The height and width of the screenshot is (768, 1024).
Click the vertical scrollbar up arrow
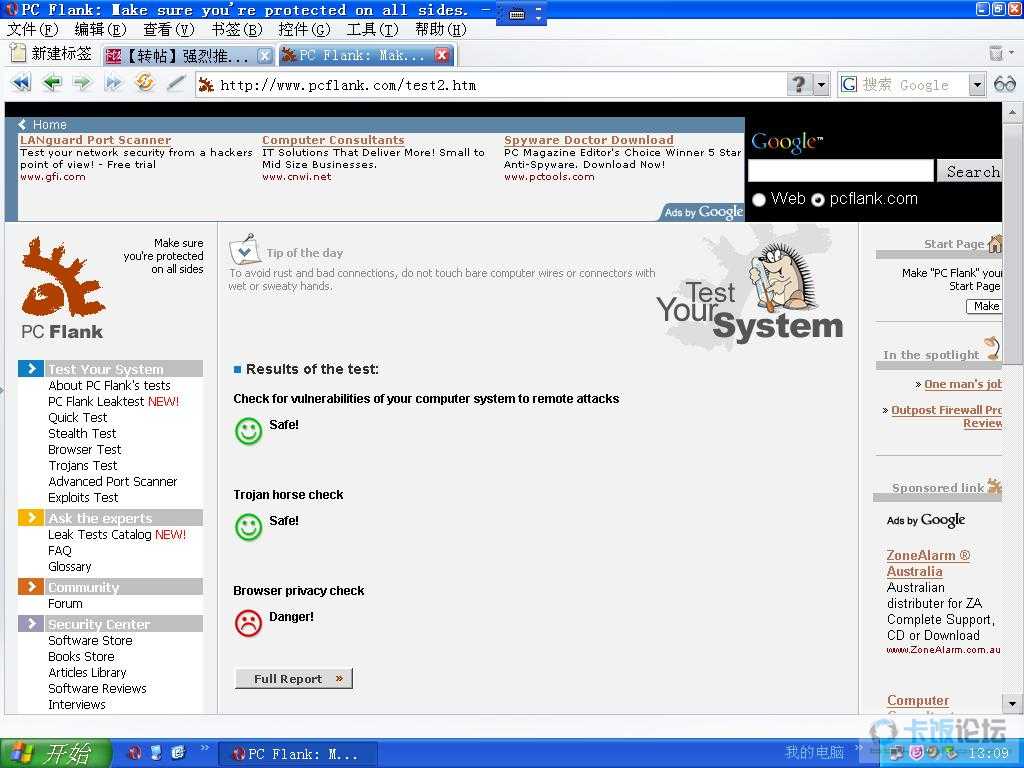[1012, 113]
